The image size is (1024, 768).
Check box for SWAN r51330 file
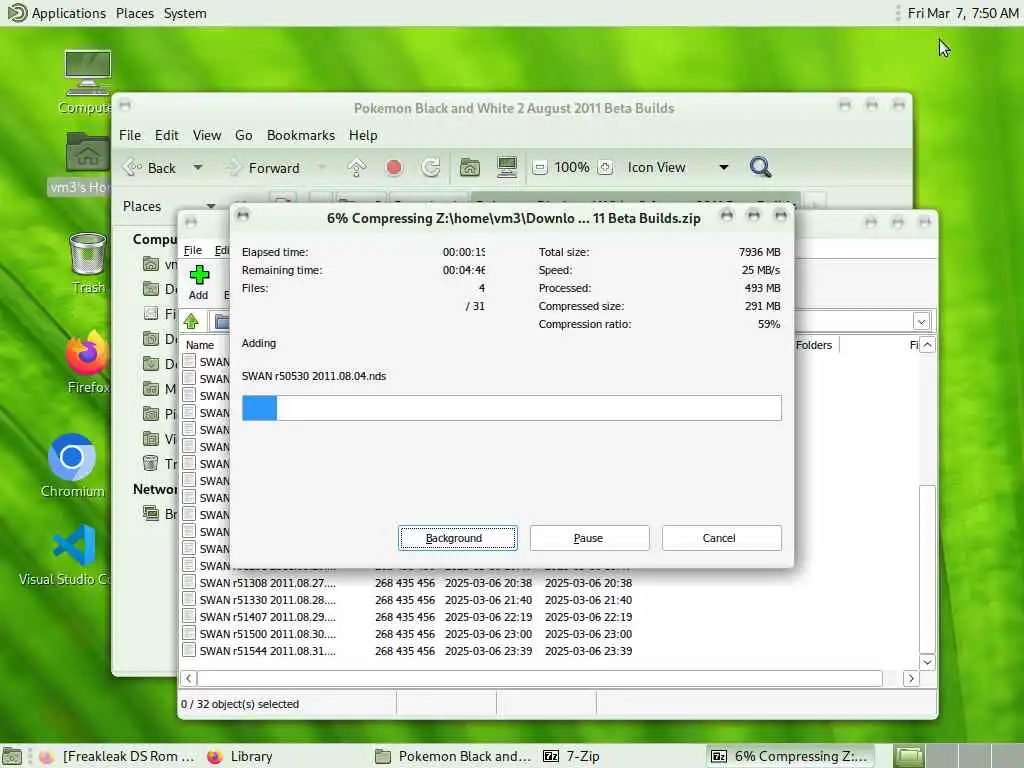point(189,599)
